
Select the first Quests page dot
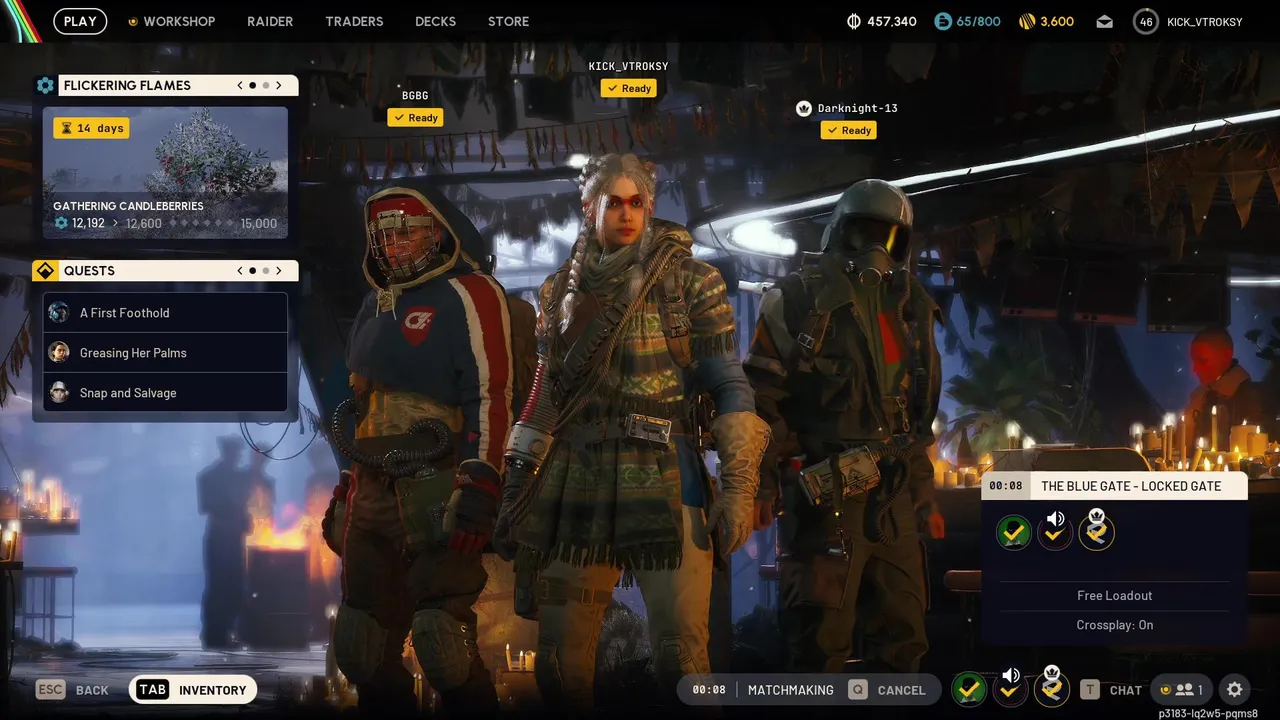pyautogui.click(x=252, y=271)
